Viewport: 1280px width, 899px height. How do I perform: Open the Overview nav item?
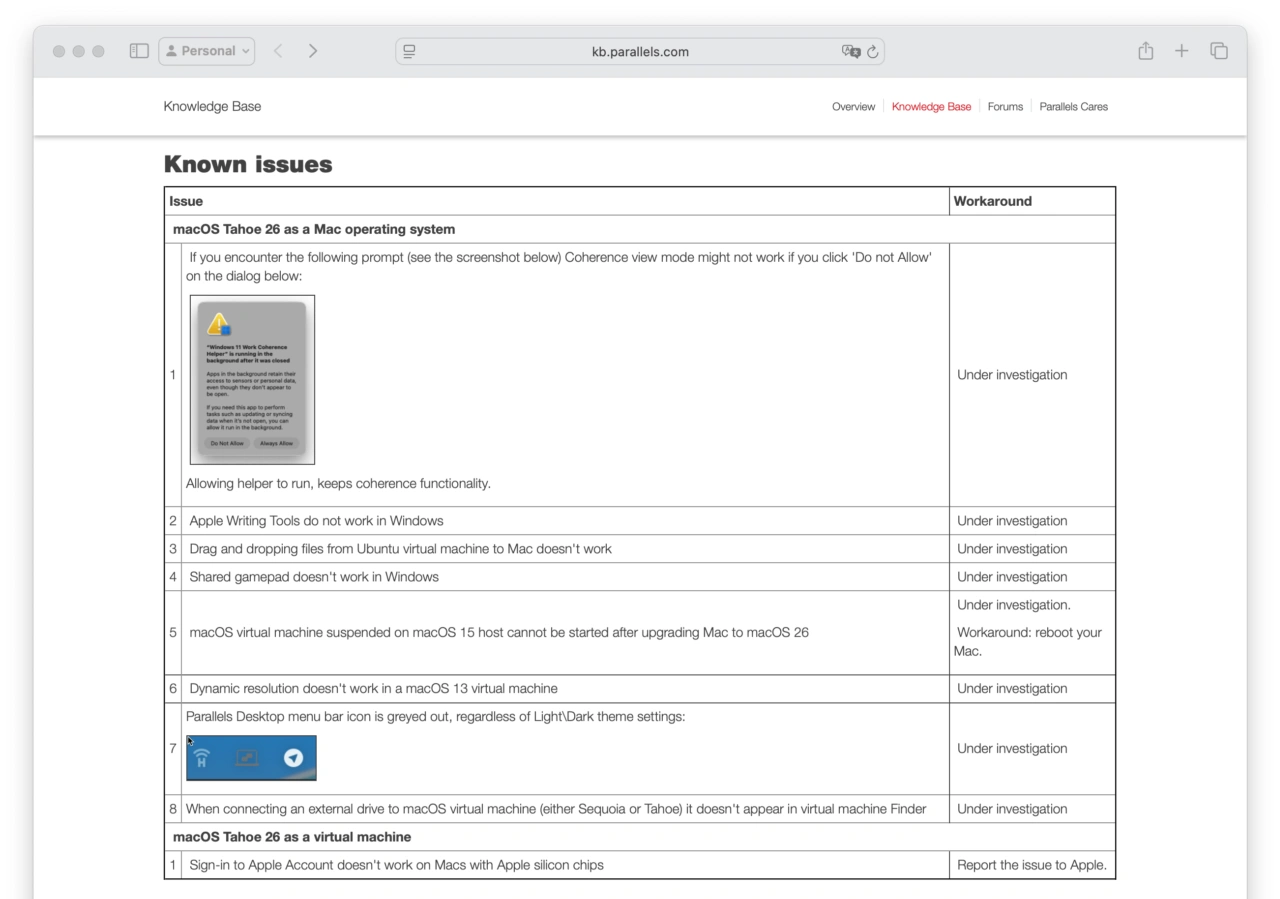coord(853,107)
